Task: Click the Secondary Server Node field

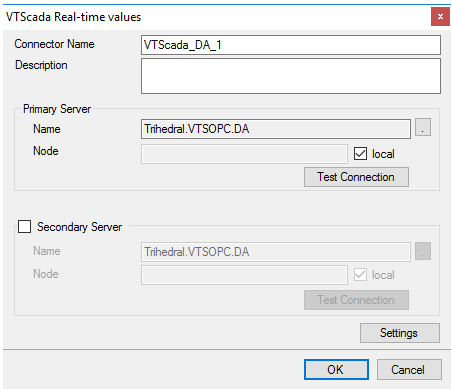Action: click(x=244, y=275)
